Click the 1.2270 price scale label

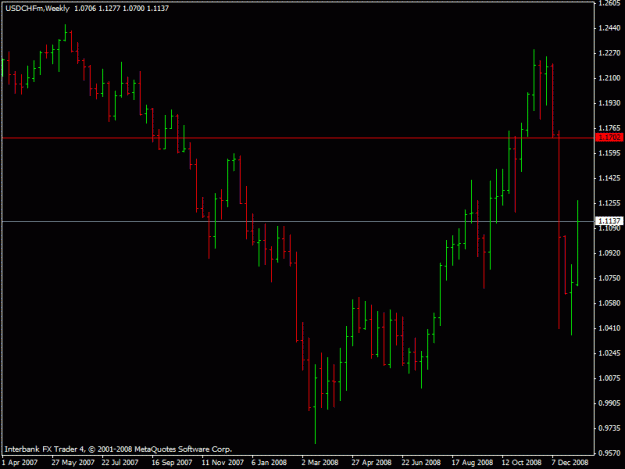tap(609, 53)
